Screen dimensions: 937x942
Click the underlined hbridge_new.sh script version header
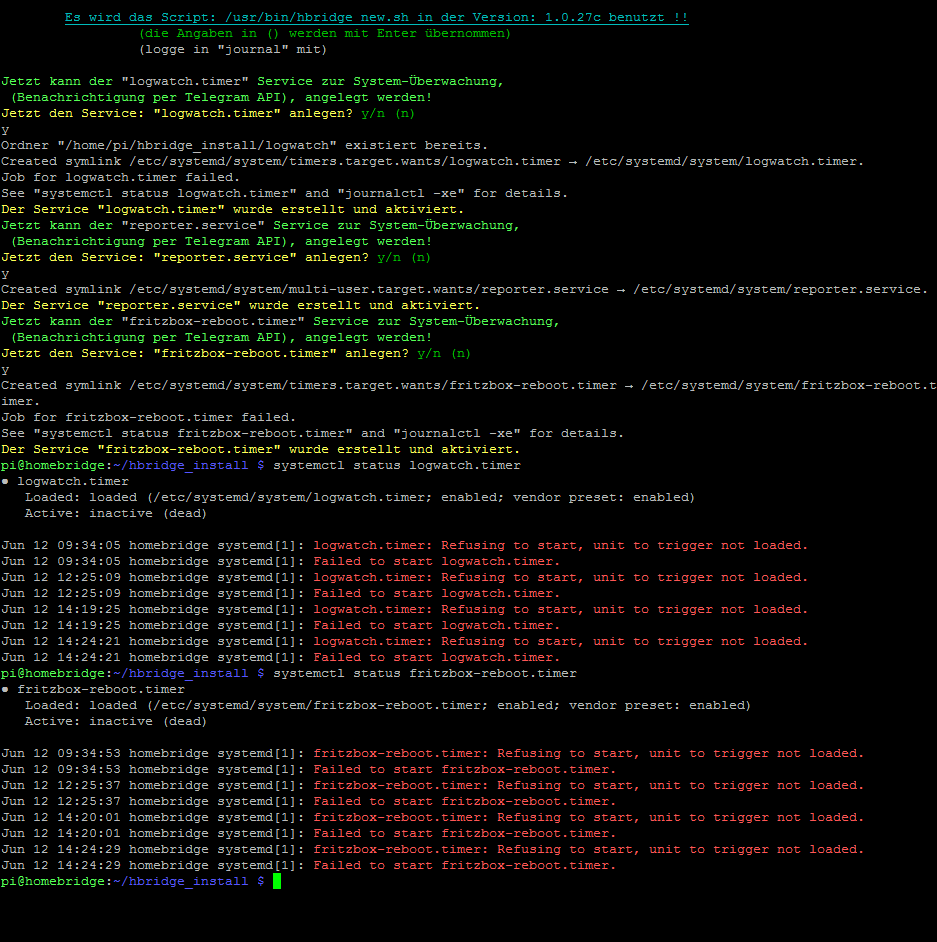point(376,18)
